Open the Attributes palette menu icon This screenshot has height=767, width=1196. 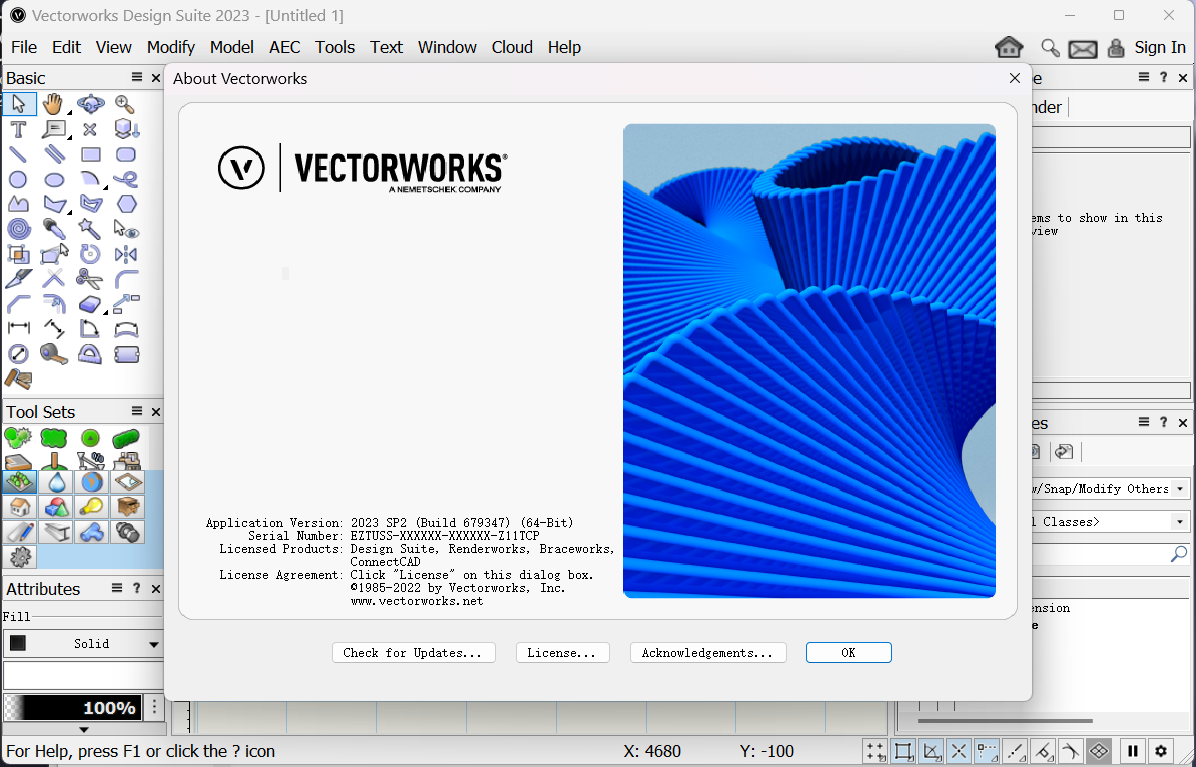point(117,588)
